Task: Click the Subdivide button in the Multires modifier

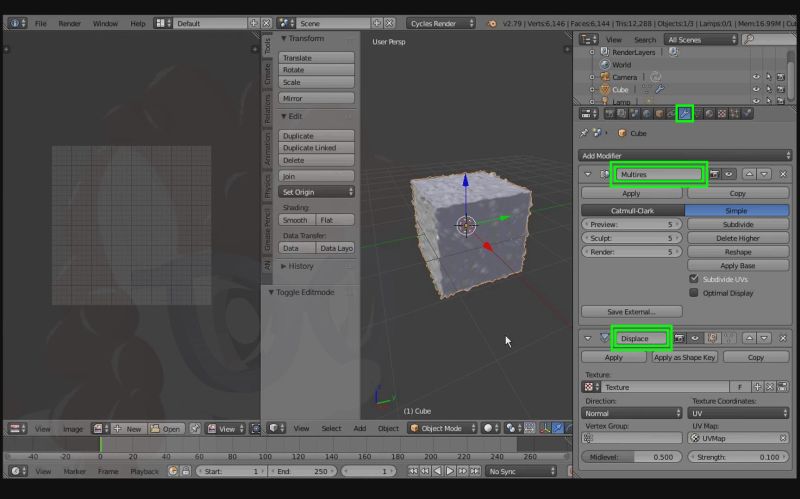Action: (x=738, y=224)
